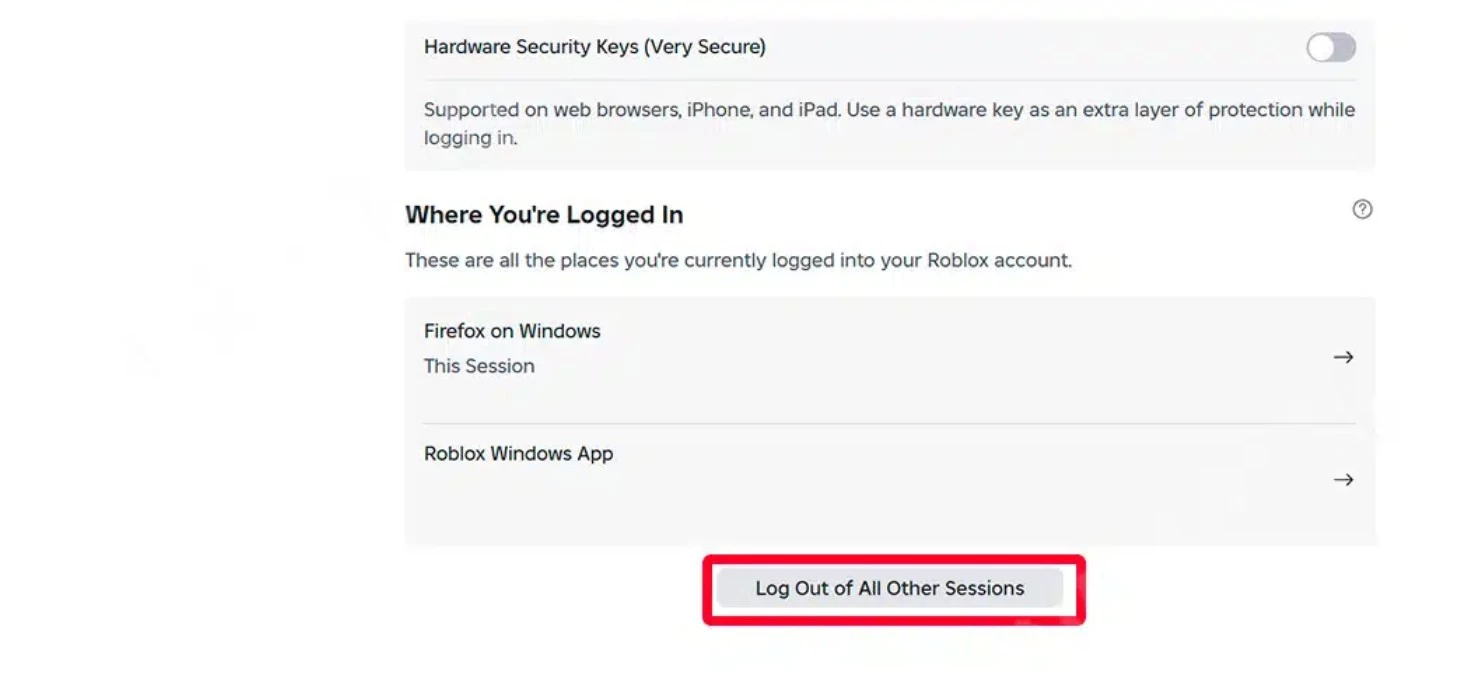The width and height of the screenshot is (1467, 688).
Task: Click the "logging in." text
Action: 470,138
